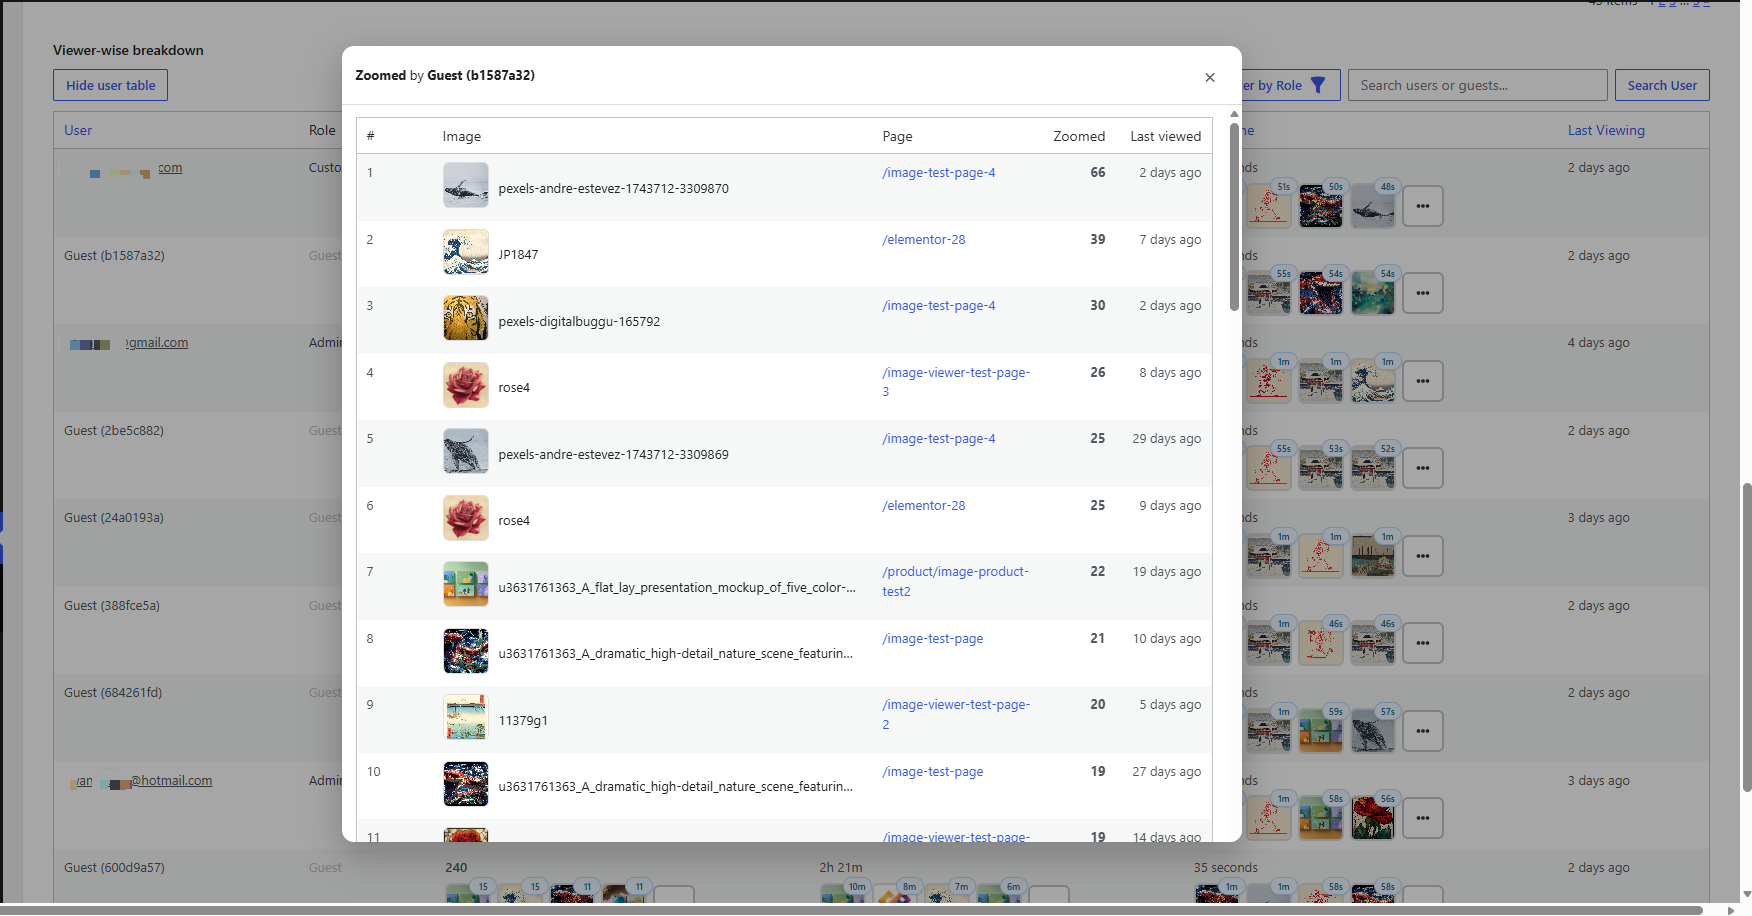Select the pexels-digitalbuggu-165792 file name
The width and height of the screenshot is (1752, 916).
coord(579,322)
